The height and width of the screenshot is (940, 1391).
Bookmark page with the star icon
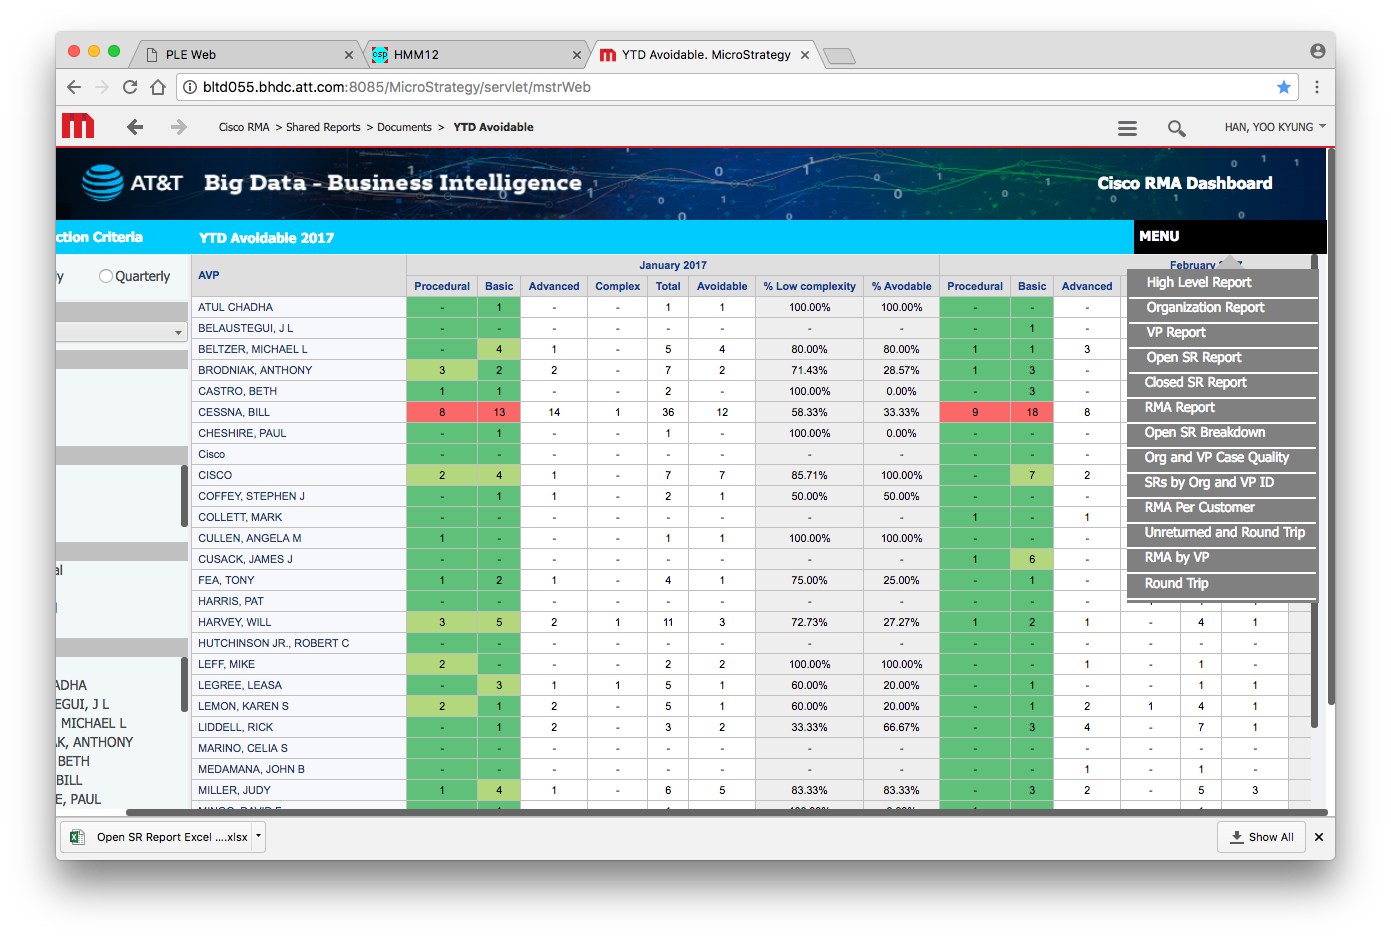tap(1283, 87)
